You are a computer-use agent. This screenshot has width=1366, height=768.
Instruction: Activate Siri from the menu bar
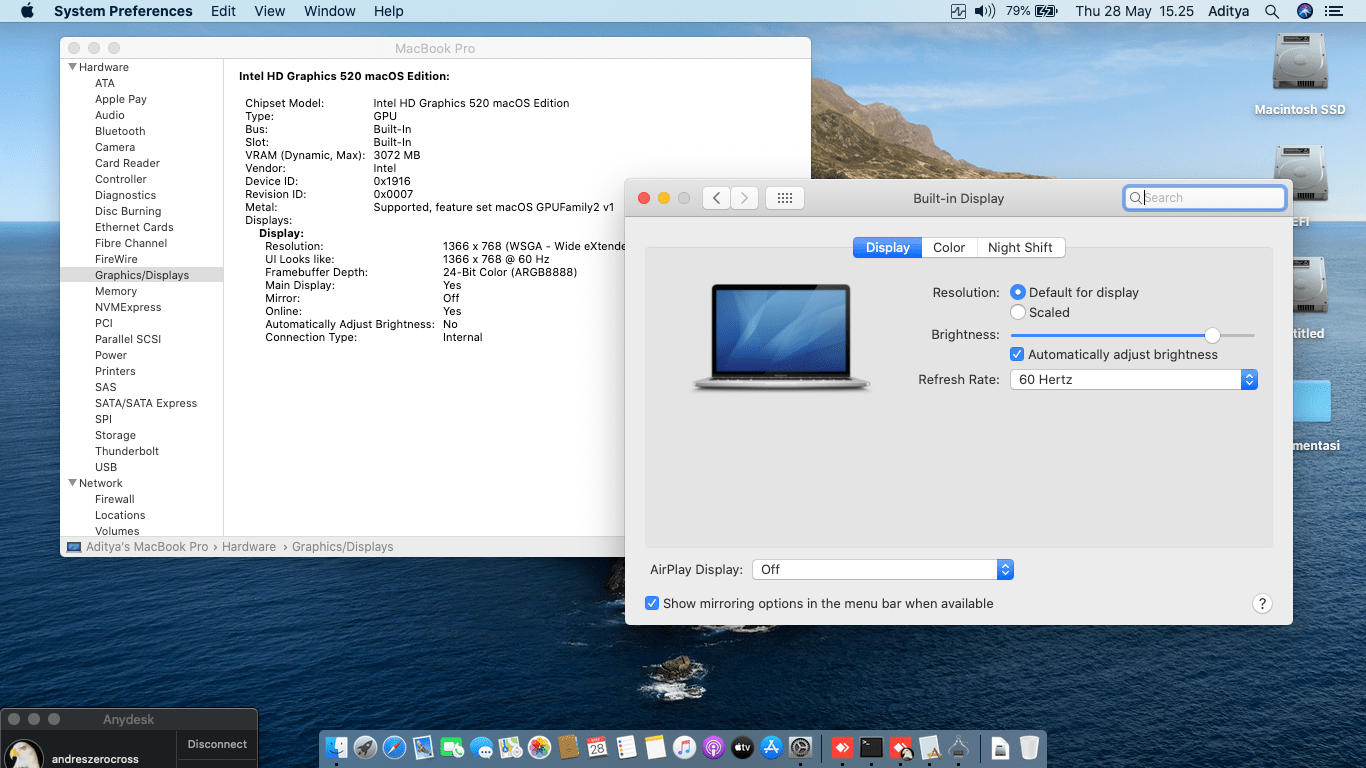(1304, 11)
